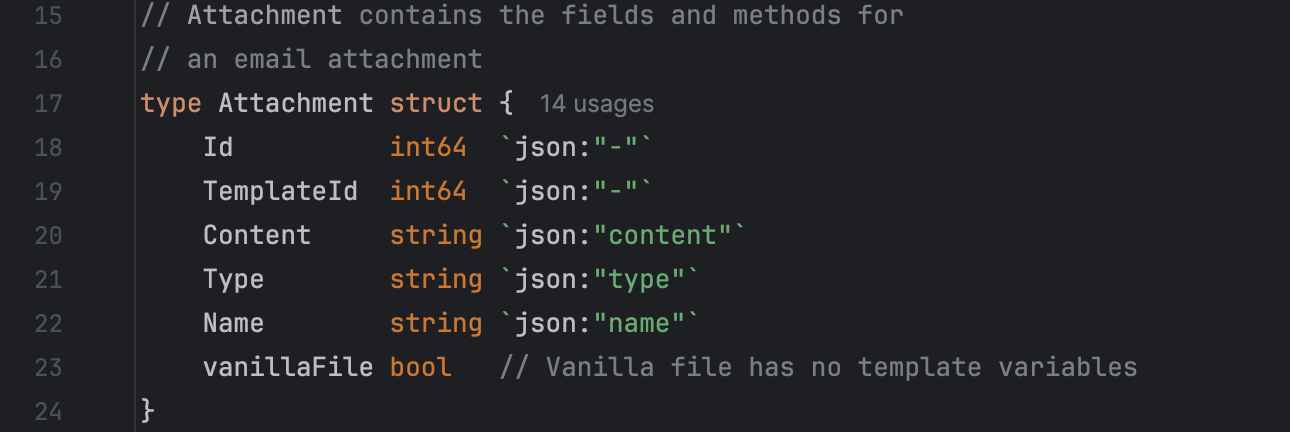
Task: Click line number 23 in the gutter
Action: (x=48, y=368)
